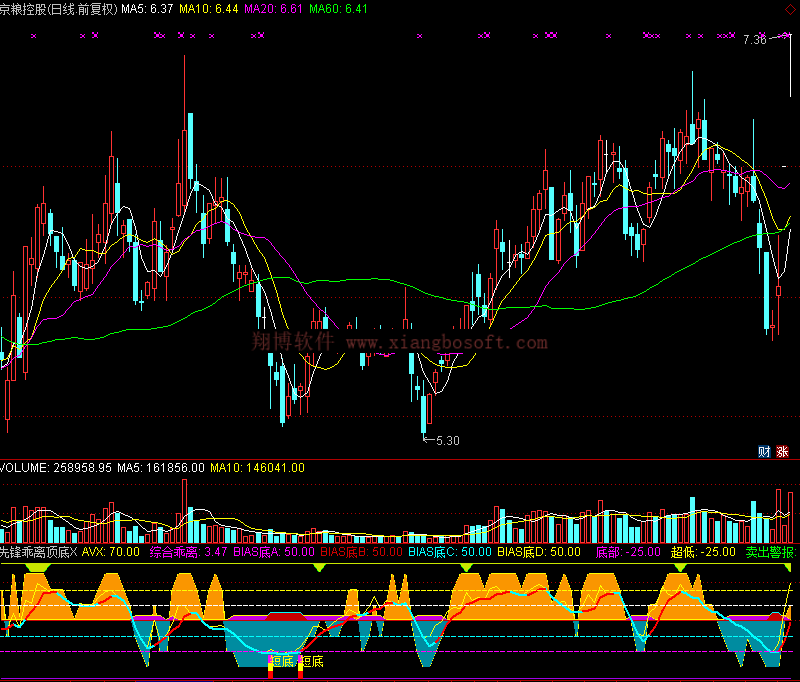Select the AVX: 70.00 value

[111, 552]
